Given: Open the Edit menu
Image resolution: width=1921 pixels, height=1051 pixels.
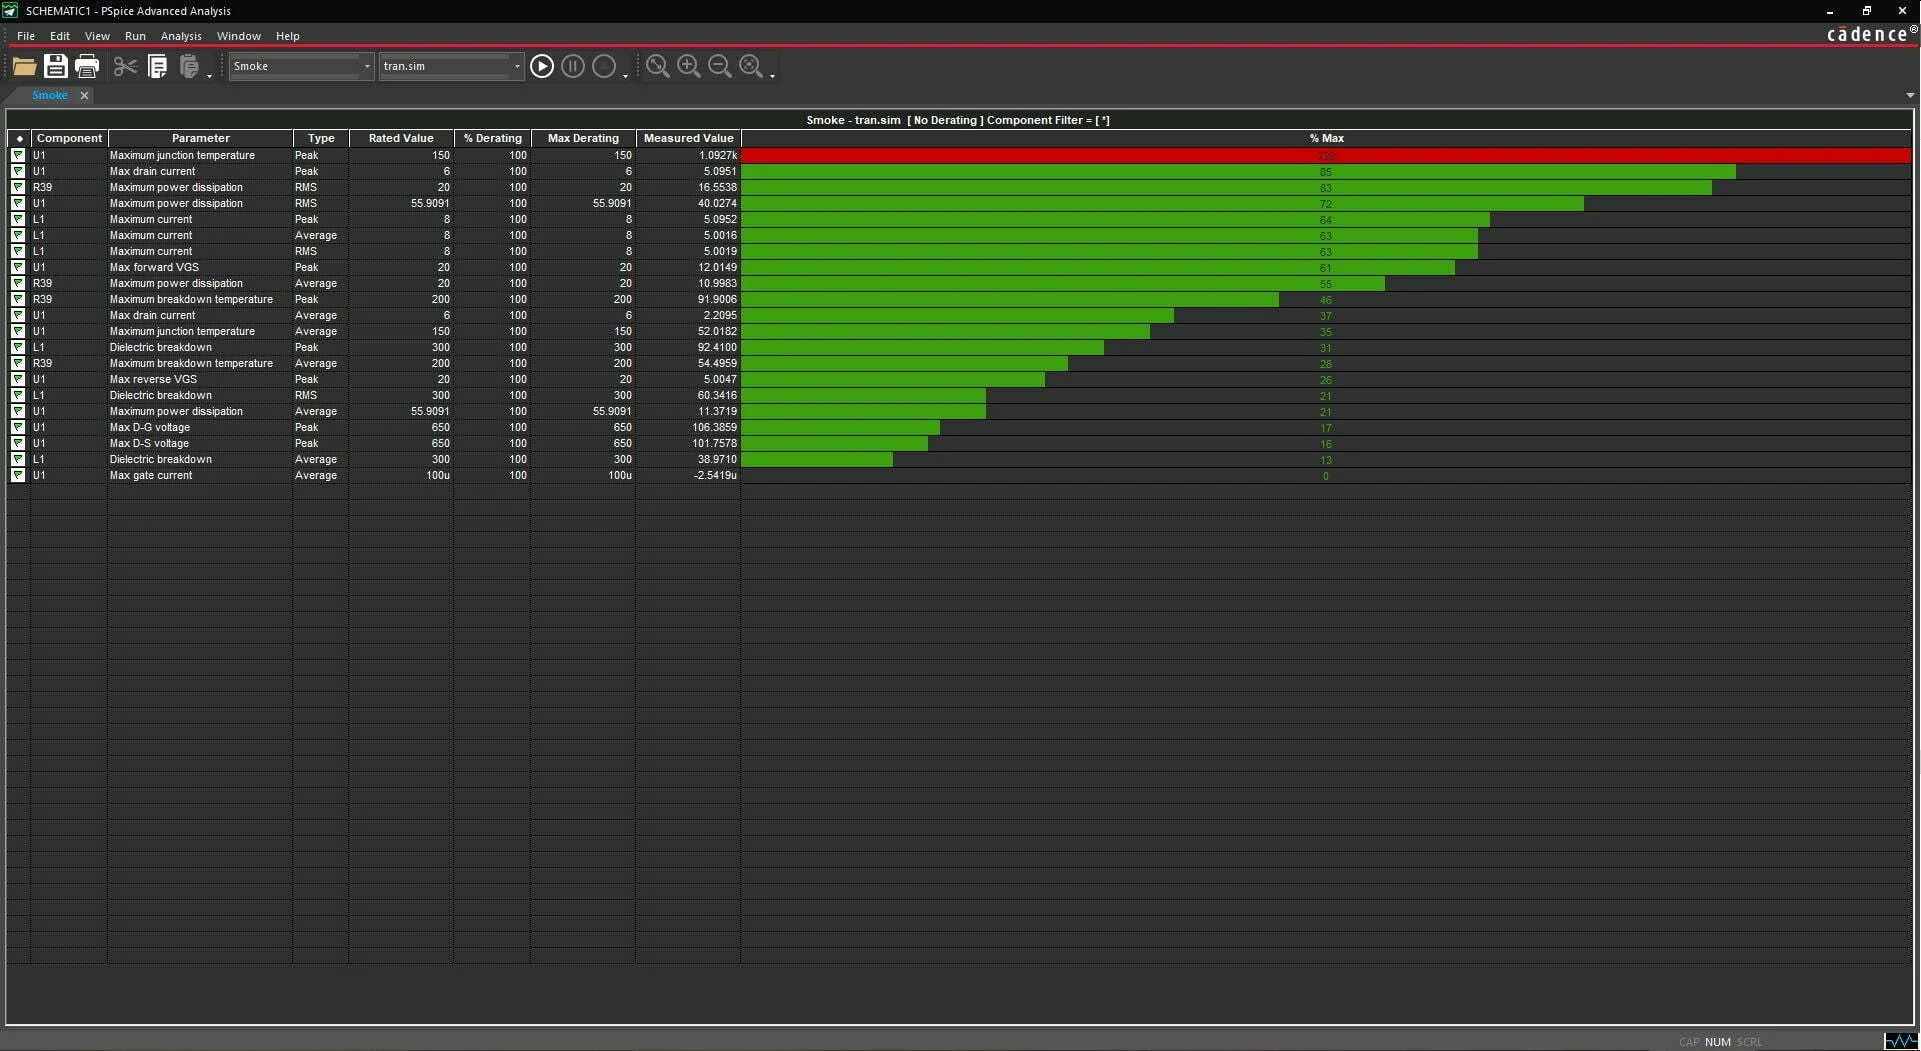Looking at the screenshot, I should pyautogui.click(x=60, y=36).
